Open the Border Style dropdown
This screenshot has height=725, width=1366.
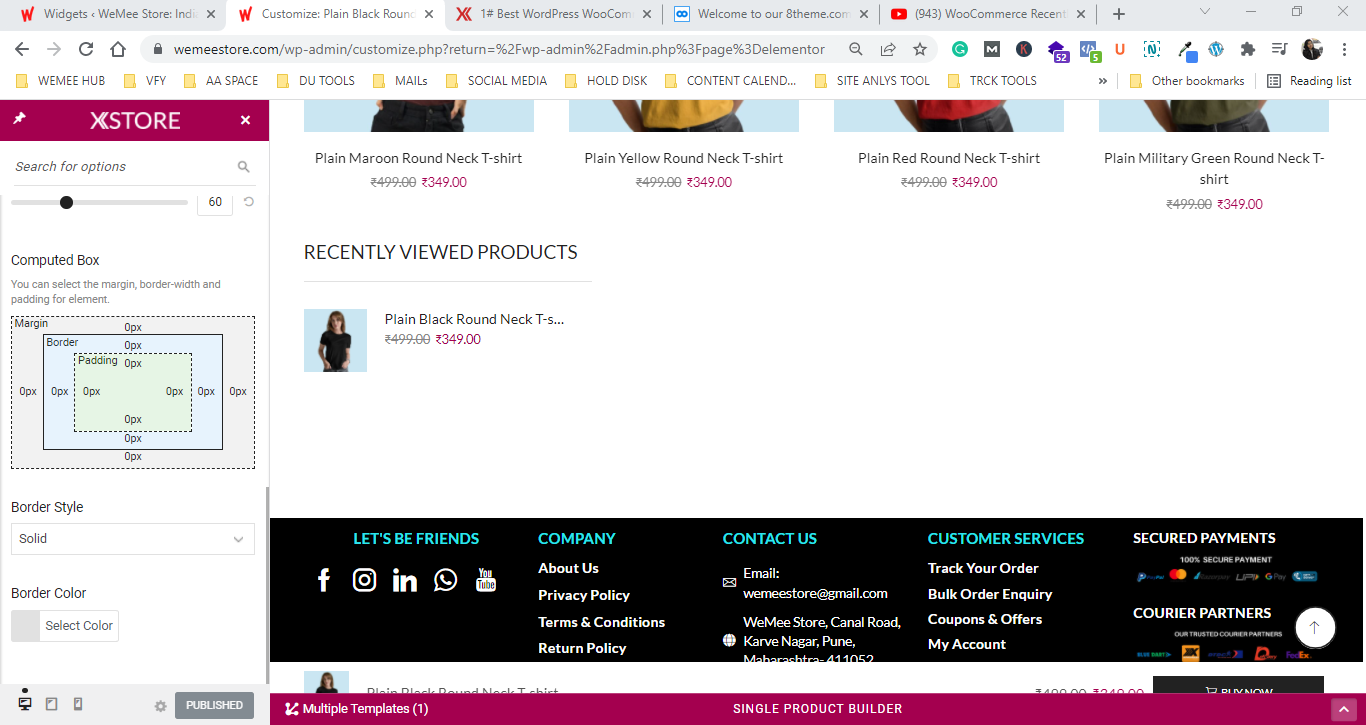[133, 539]
